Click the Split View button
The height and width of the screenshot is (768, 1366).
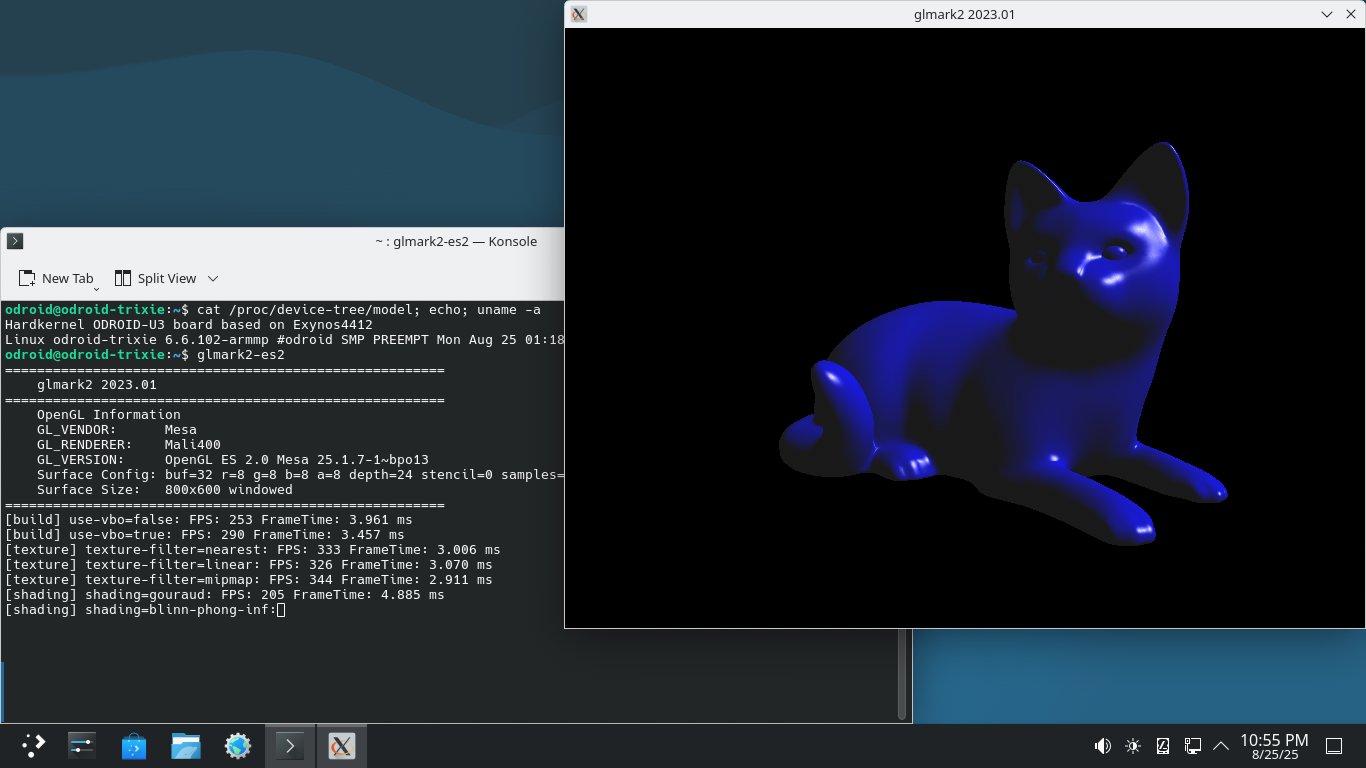pos(156,279)
